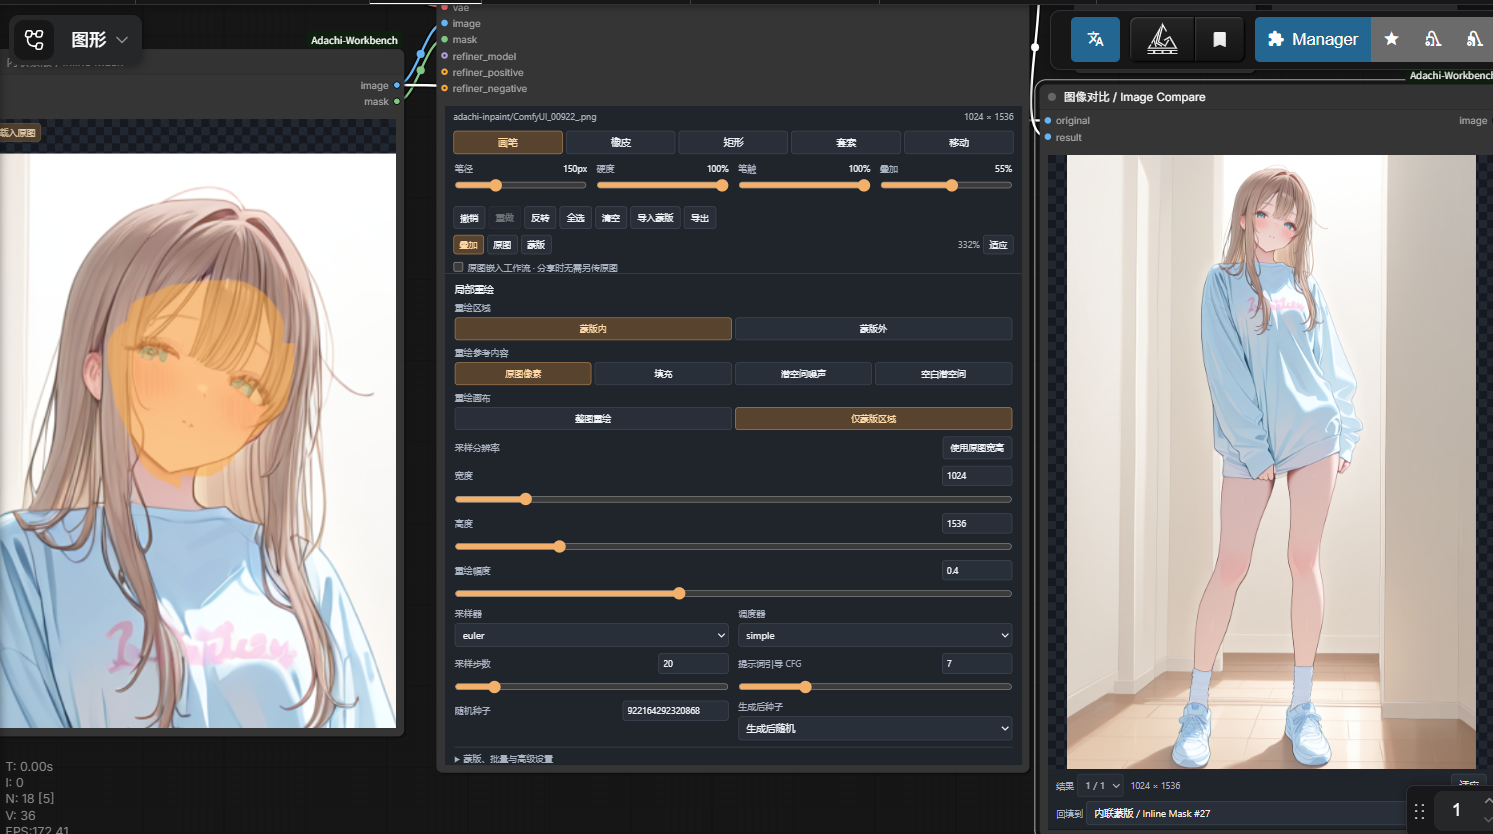
Task: Click the 采样步数 input field 20
Action: 693,664
